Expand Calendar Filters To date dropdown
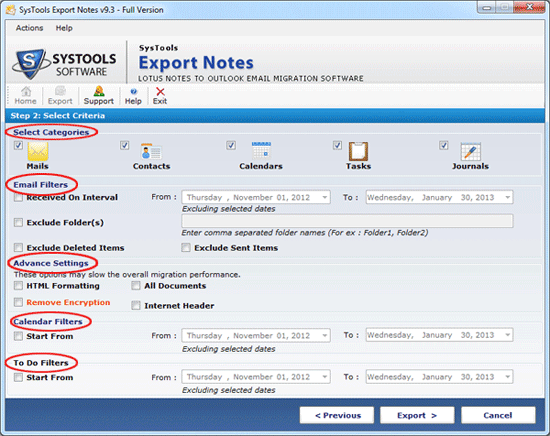The height and width of the screenshot is (436, 550). 508,335
